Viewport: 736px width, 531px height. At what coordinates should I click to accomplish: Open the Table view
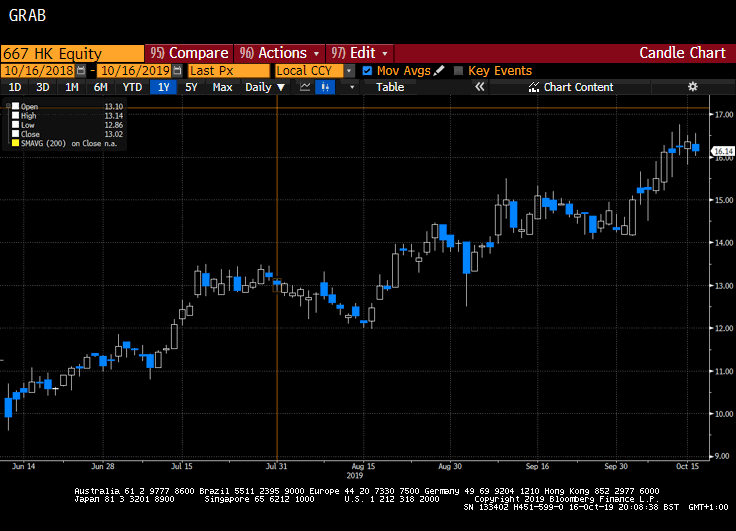[390, 87]
